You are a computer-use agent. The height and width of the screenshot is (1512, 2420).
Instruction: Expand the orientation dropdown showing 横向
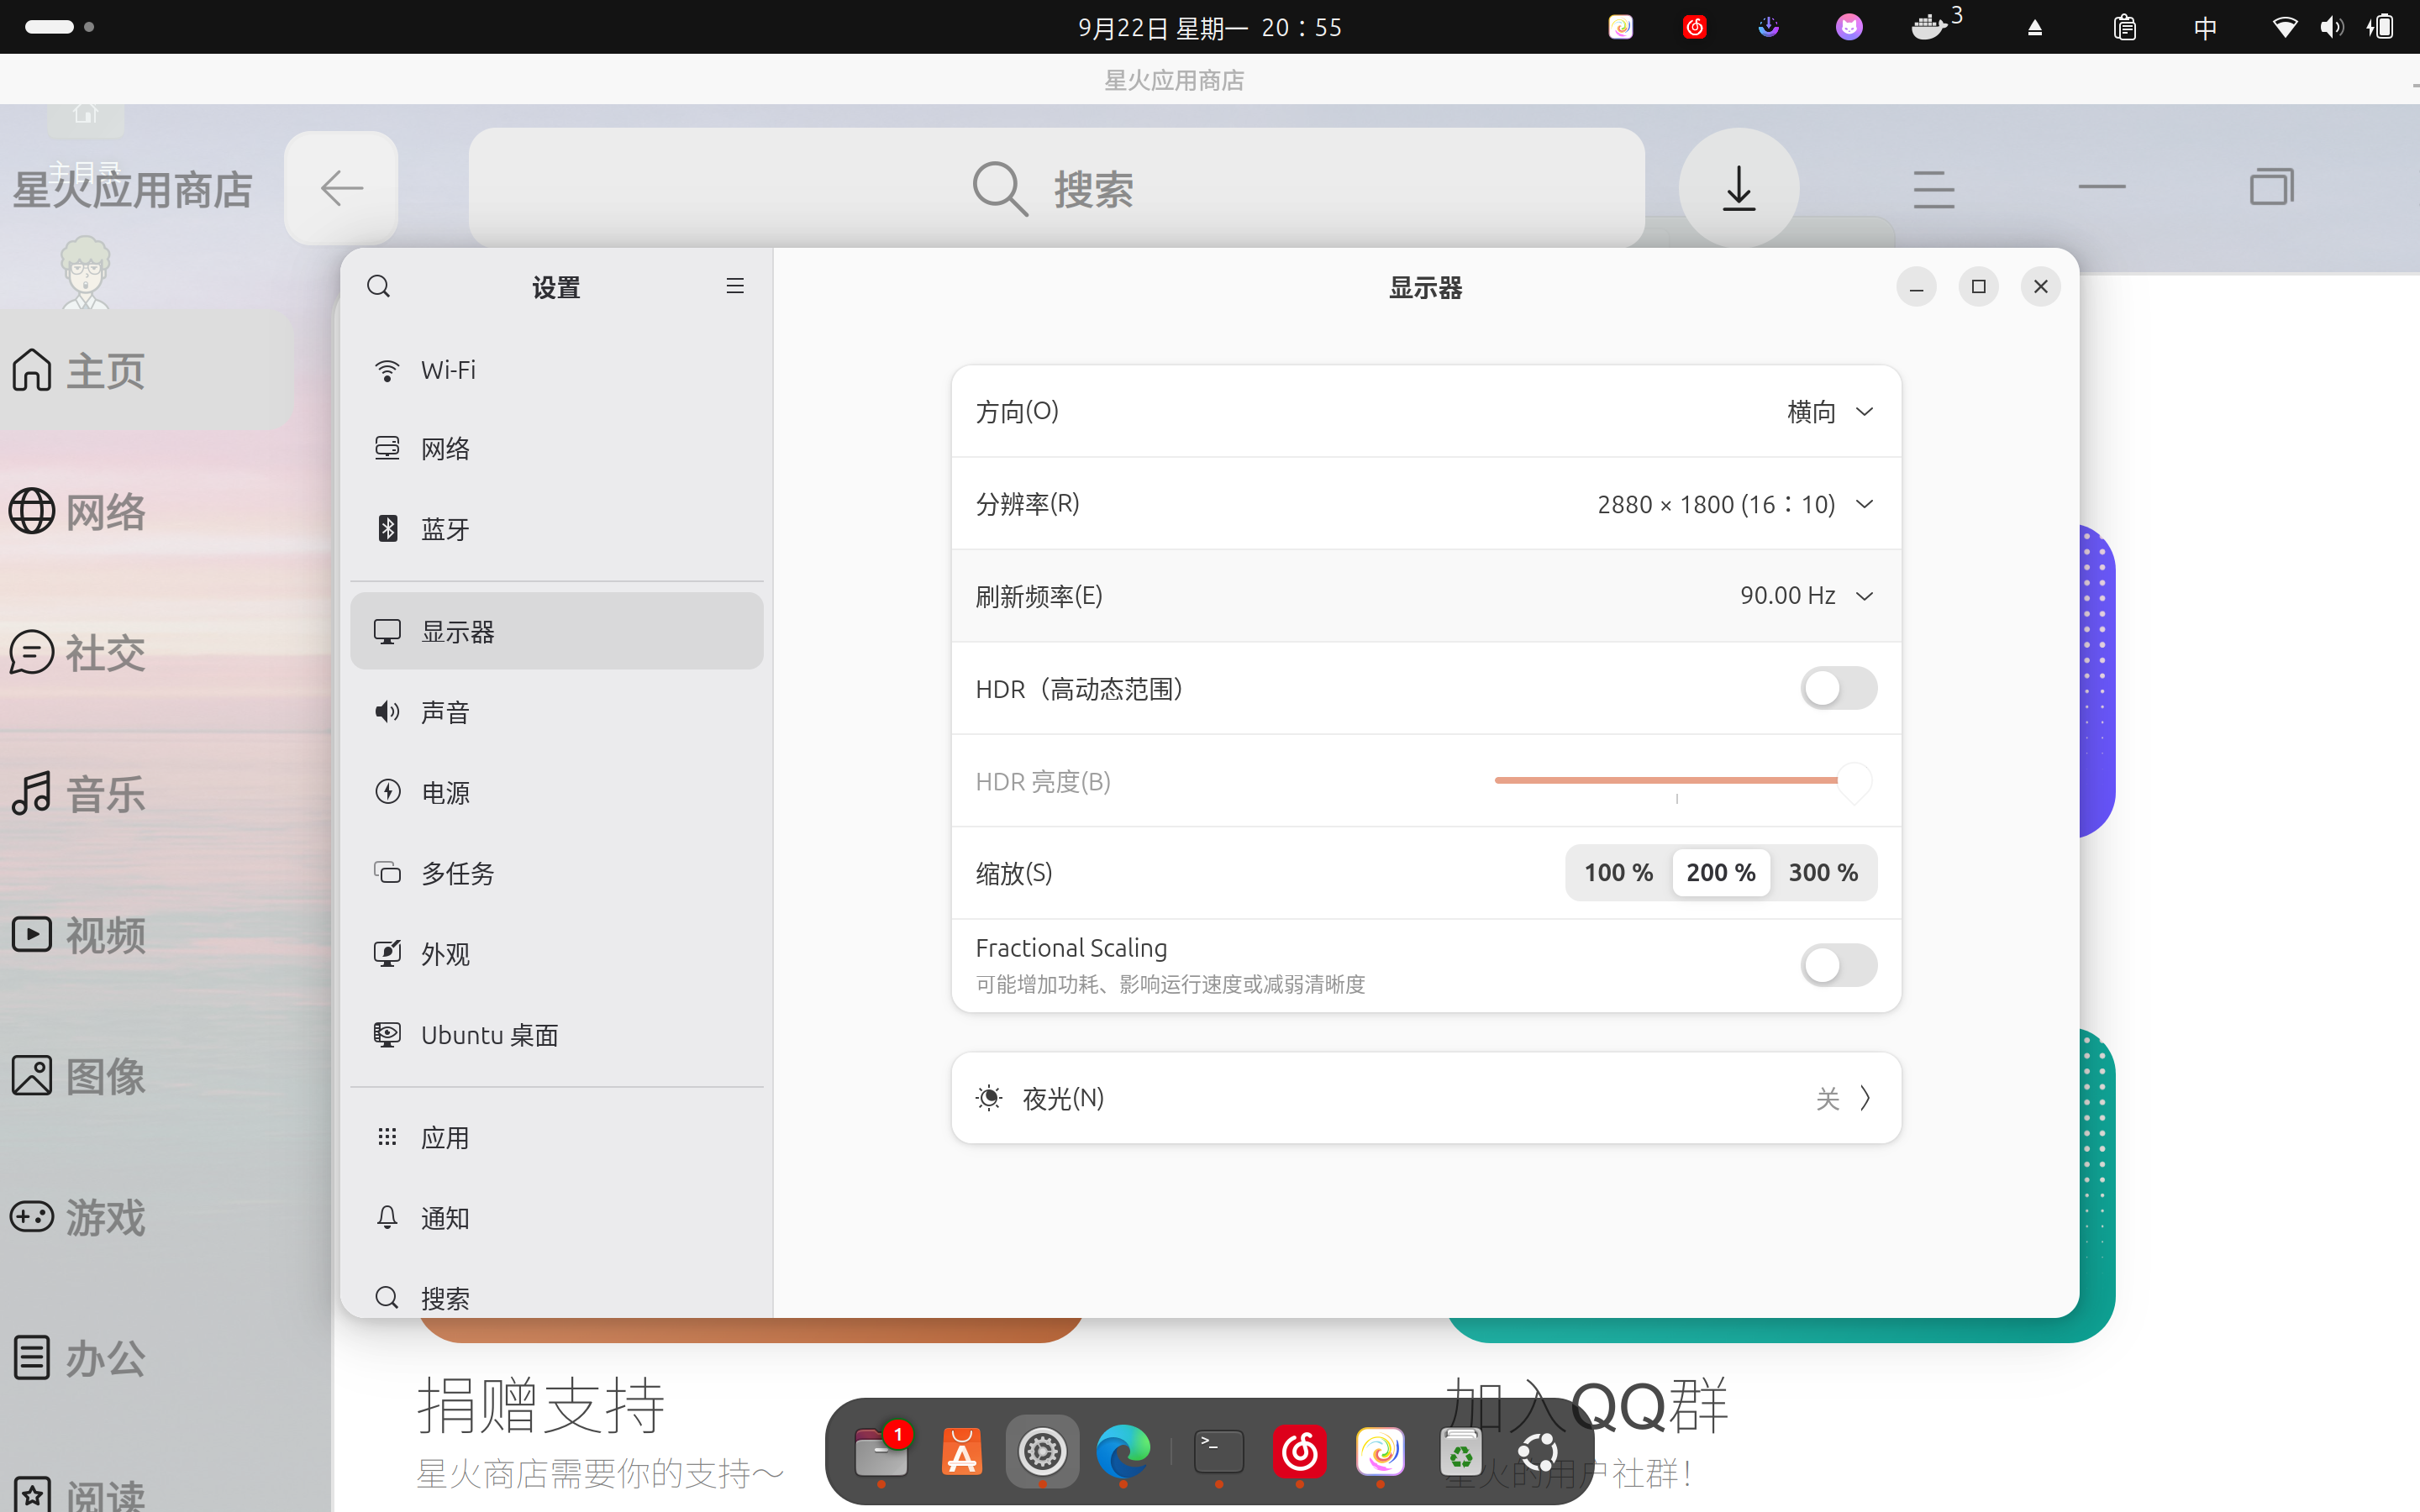pos(1829,412)
